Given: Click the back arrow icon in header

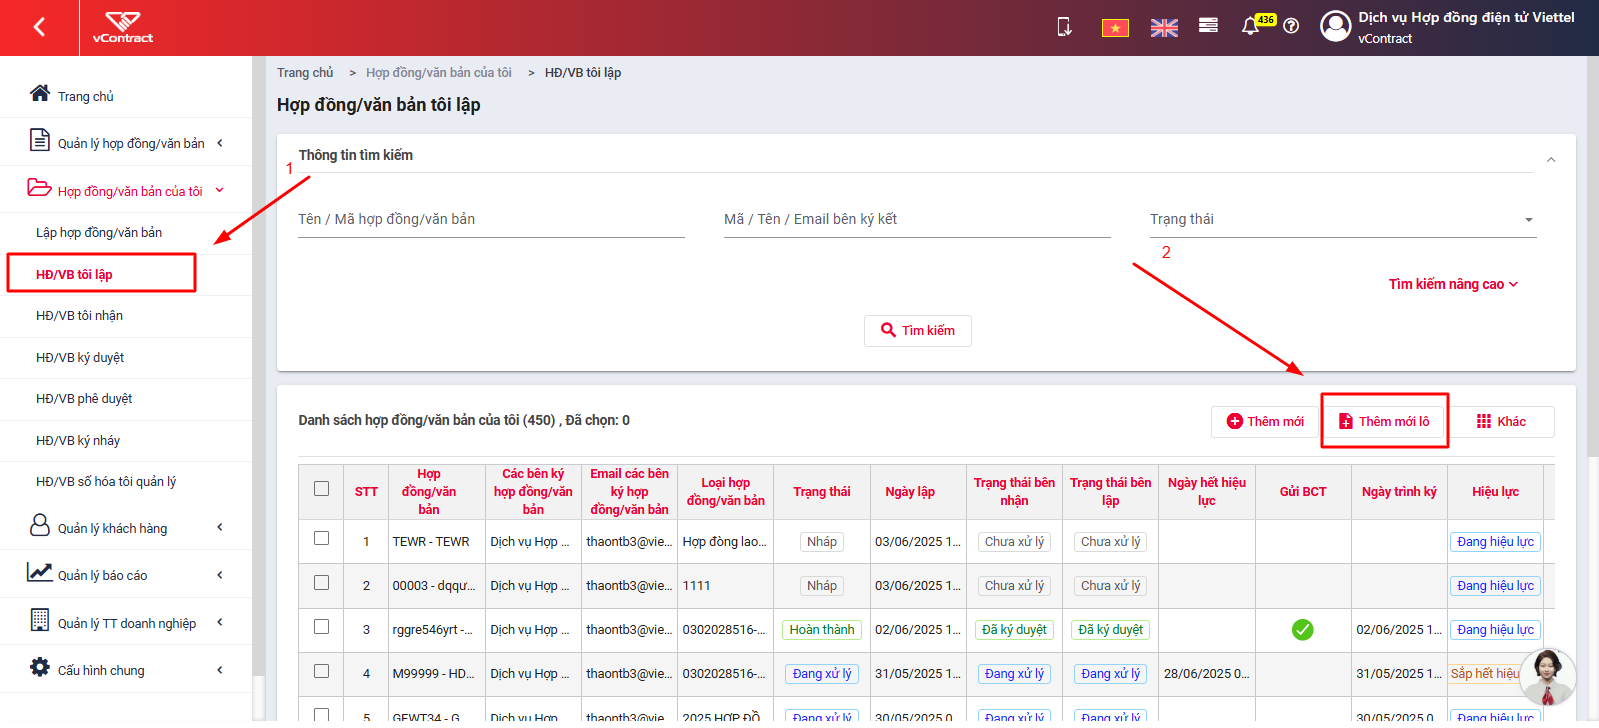Looking at the screenshot, I should pyautogui.click(x=39, y=27).
